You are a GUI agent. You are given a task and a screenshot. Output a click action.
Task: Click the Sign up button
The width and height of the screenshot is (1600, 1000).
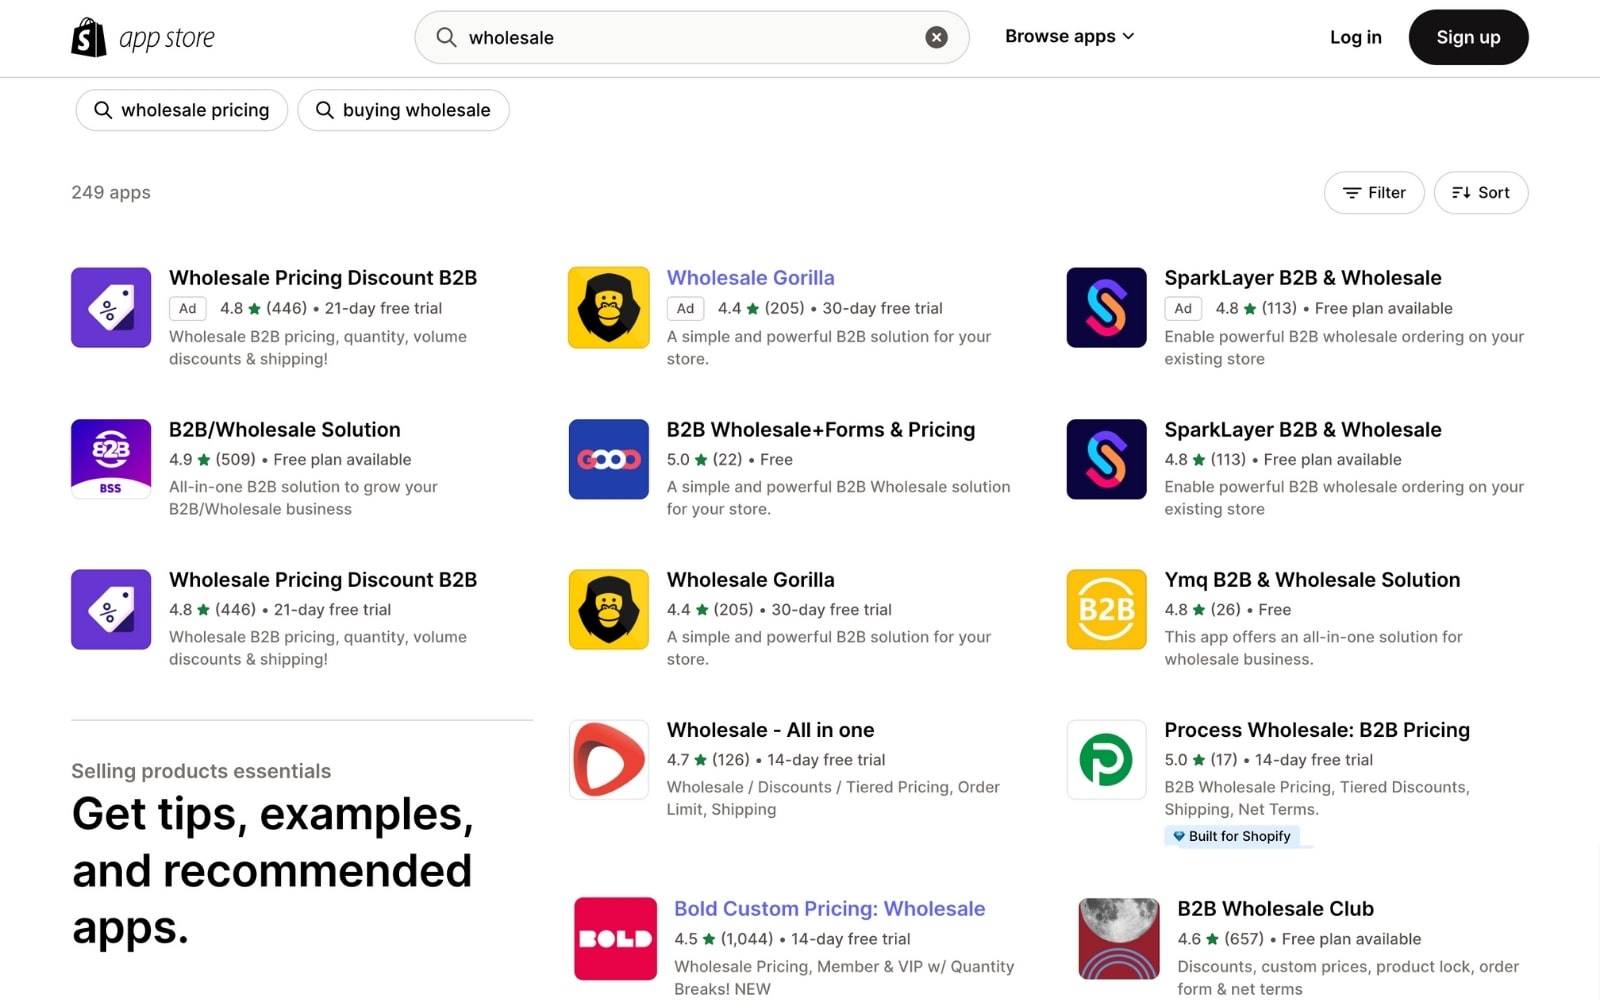coord(1468,37)
